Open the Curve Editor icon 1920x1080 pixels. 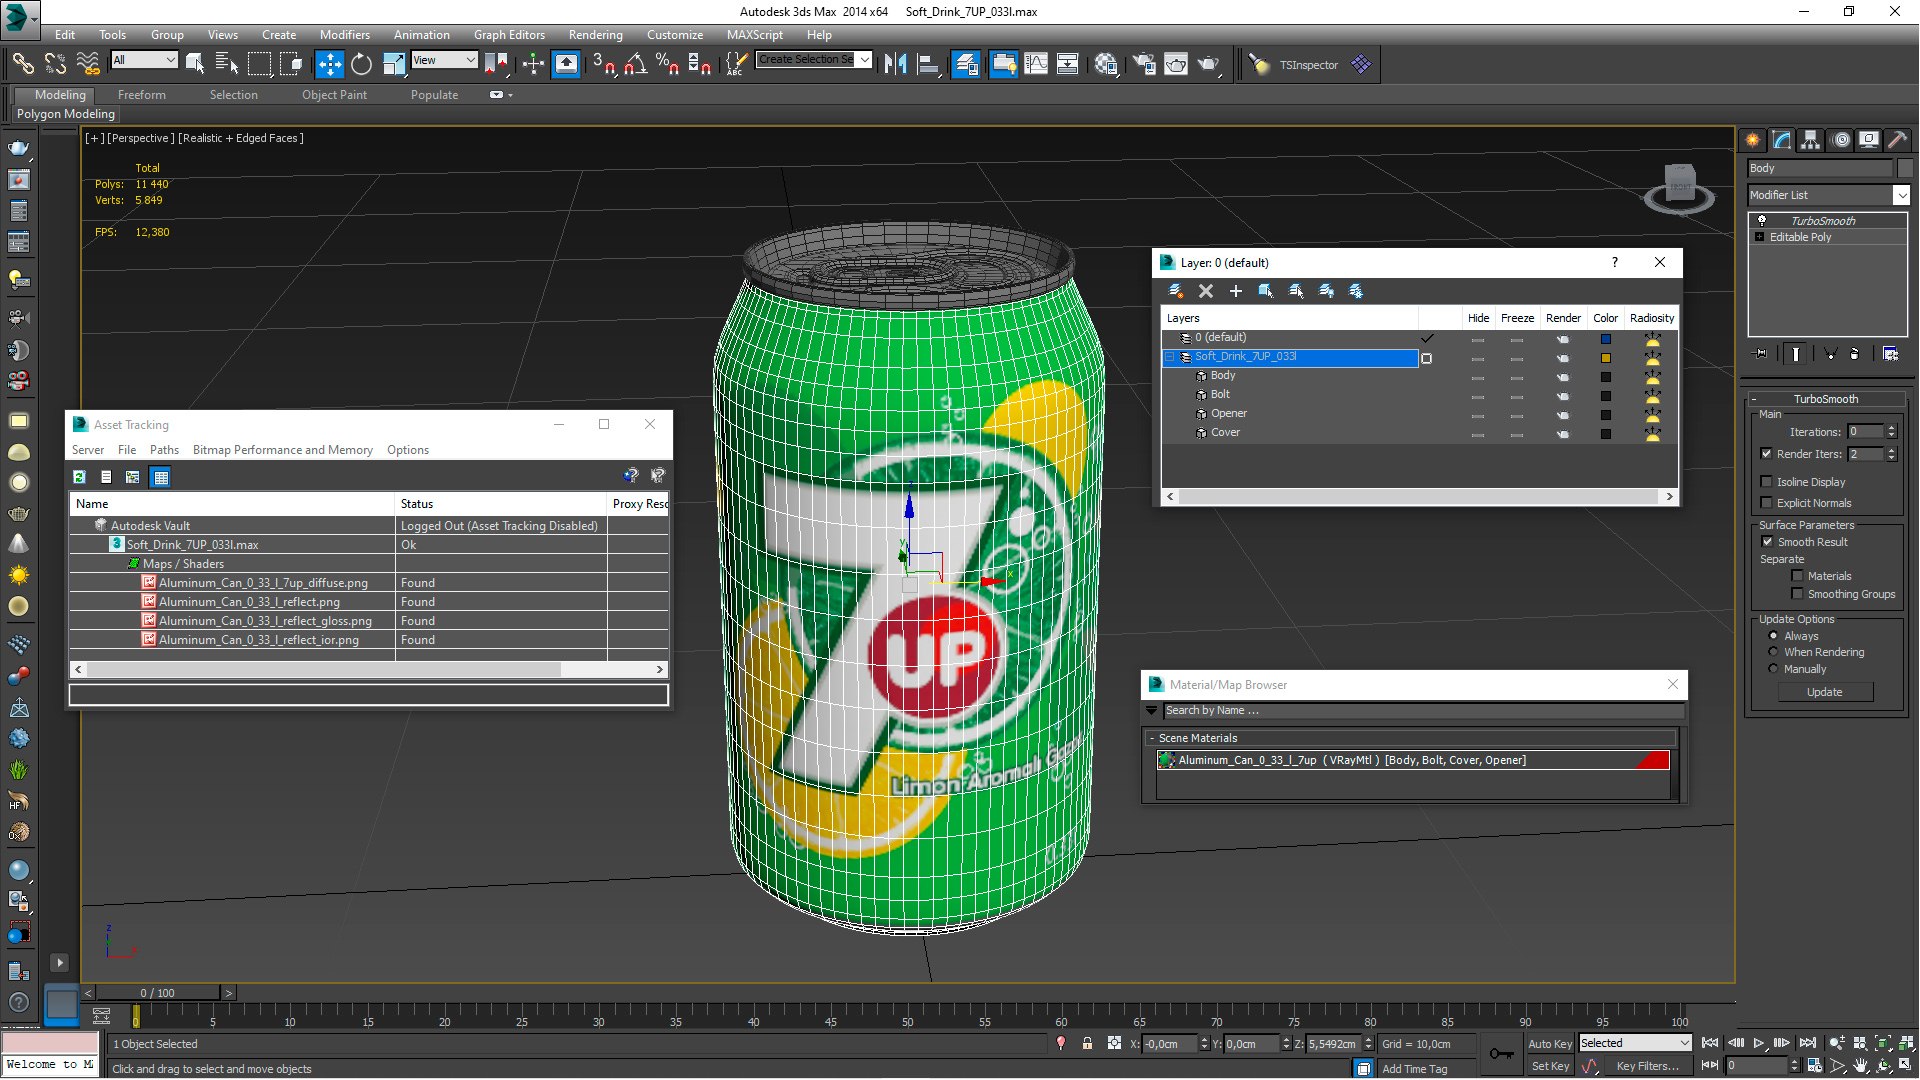pyautogui.click(x=1036, y=64)
